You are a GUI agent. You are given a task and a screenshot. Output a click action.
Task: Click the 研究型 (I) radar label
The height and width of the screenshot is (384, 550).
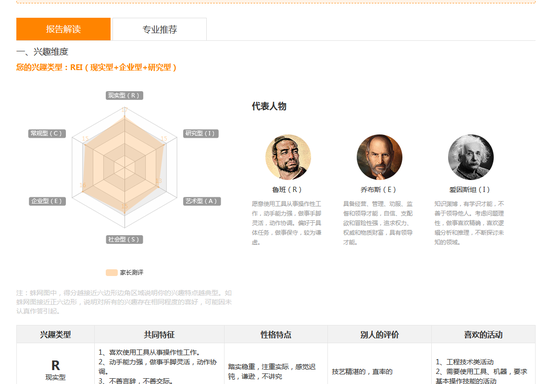click(x=201, y=134)
